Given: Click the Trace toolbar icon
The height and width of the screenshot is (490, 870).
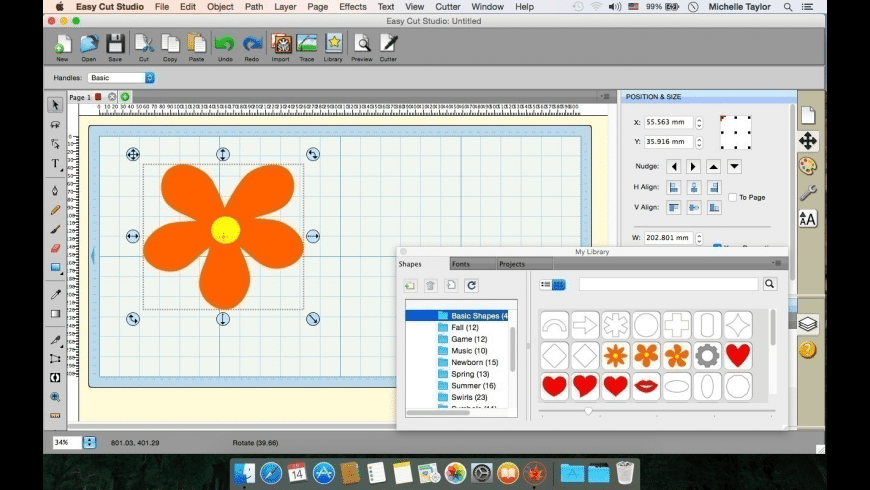Looking at the screenshot, I should pos(307,46).
